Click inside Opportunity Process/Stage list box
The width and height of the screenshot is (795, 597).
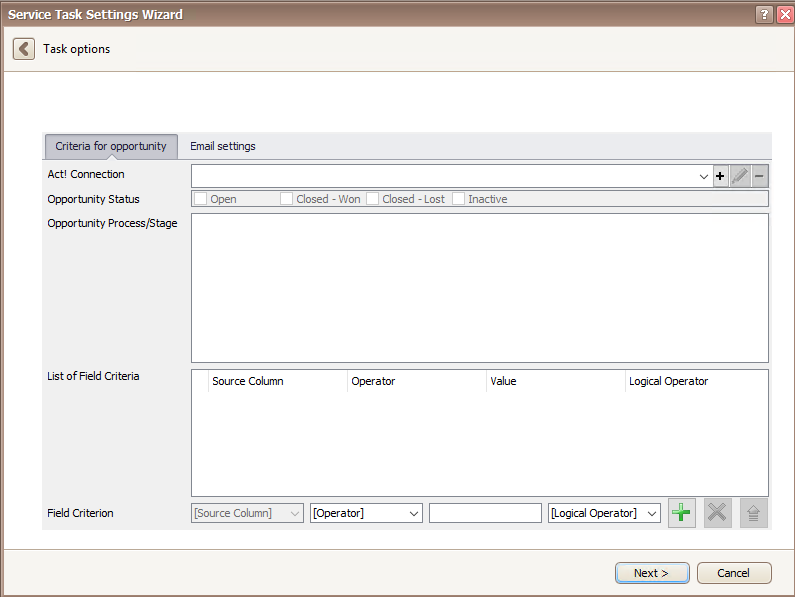click(x=480, y=288)
